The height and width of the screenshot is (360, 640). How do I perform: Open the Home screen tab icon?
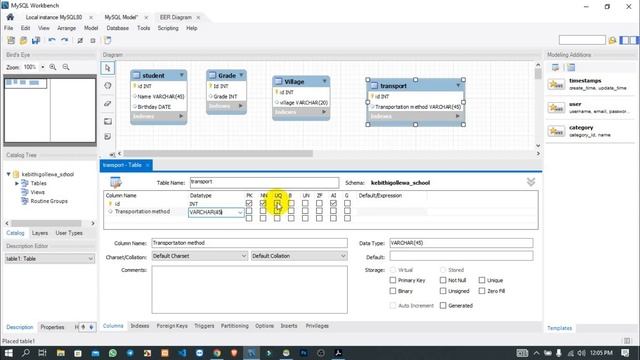point(10,17)
